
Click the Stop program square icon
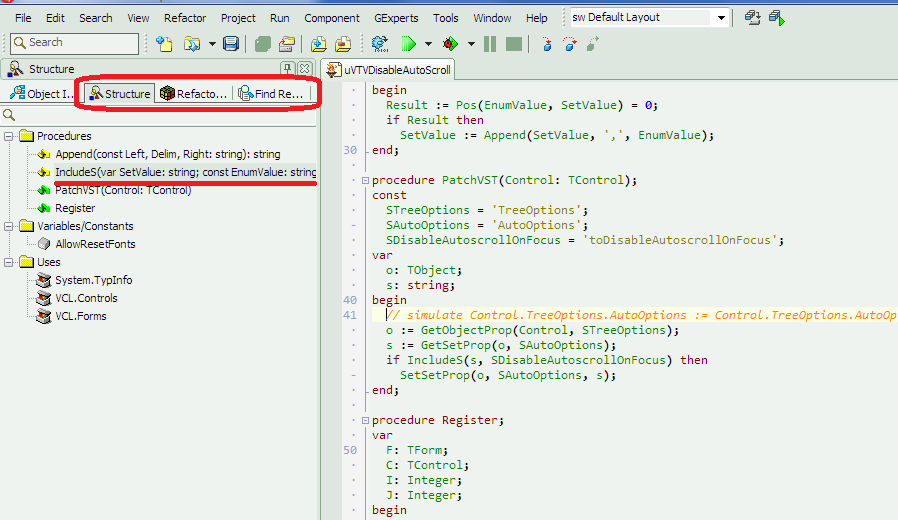coord(514,44)
